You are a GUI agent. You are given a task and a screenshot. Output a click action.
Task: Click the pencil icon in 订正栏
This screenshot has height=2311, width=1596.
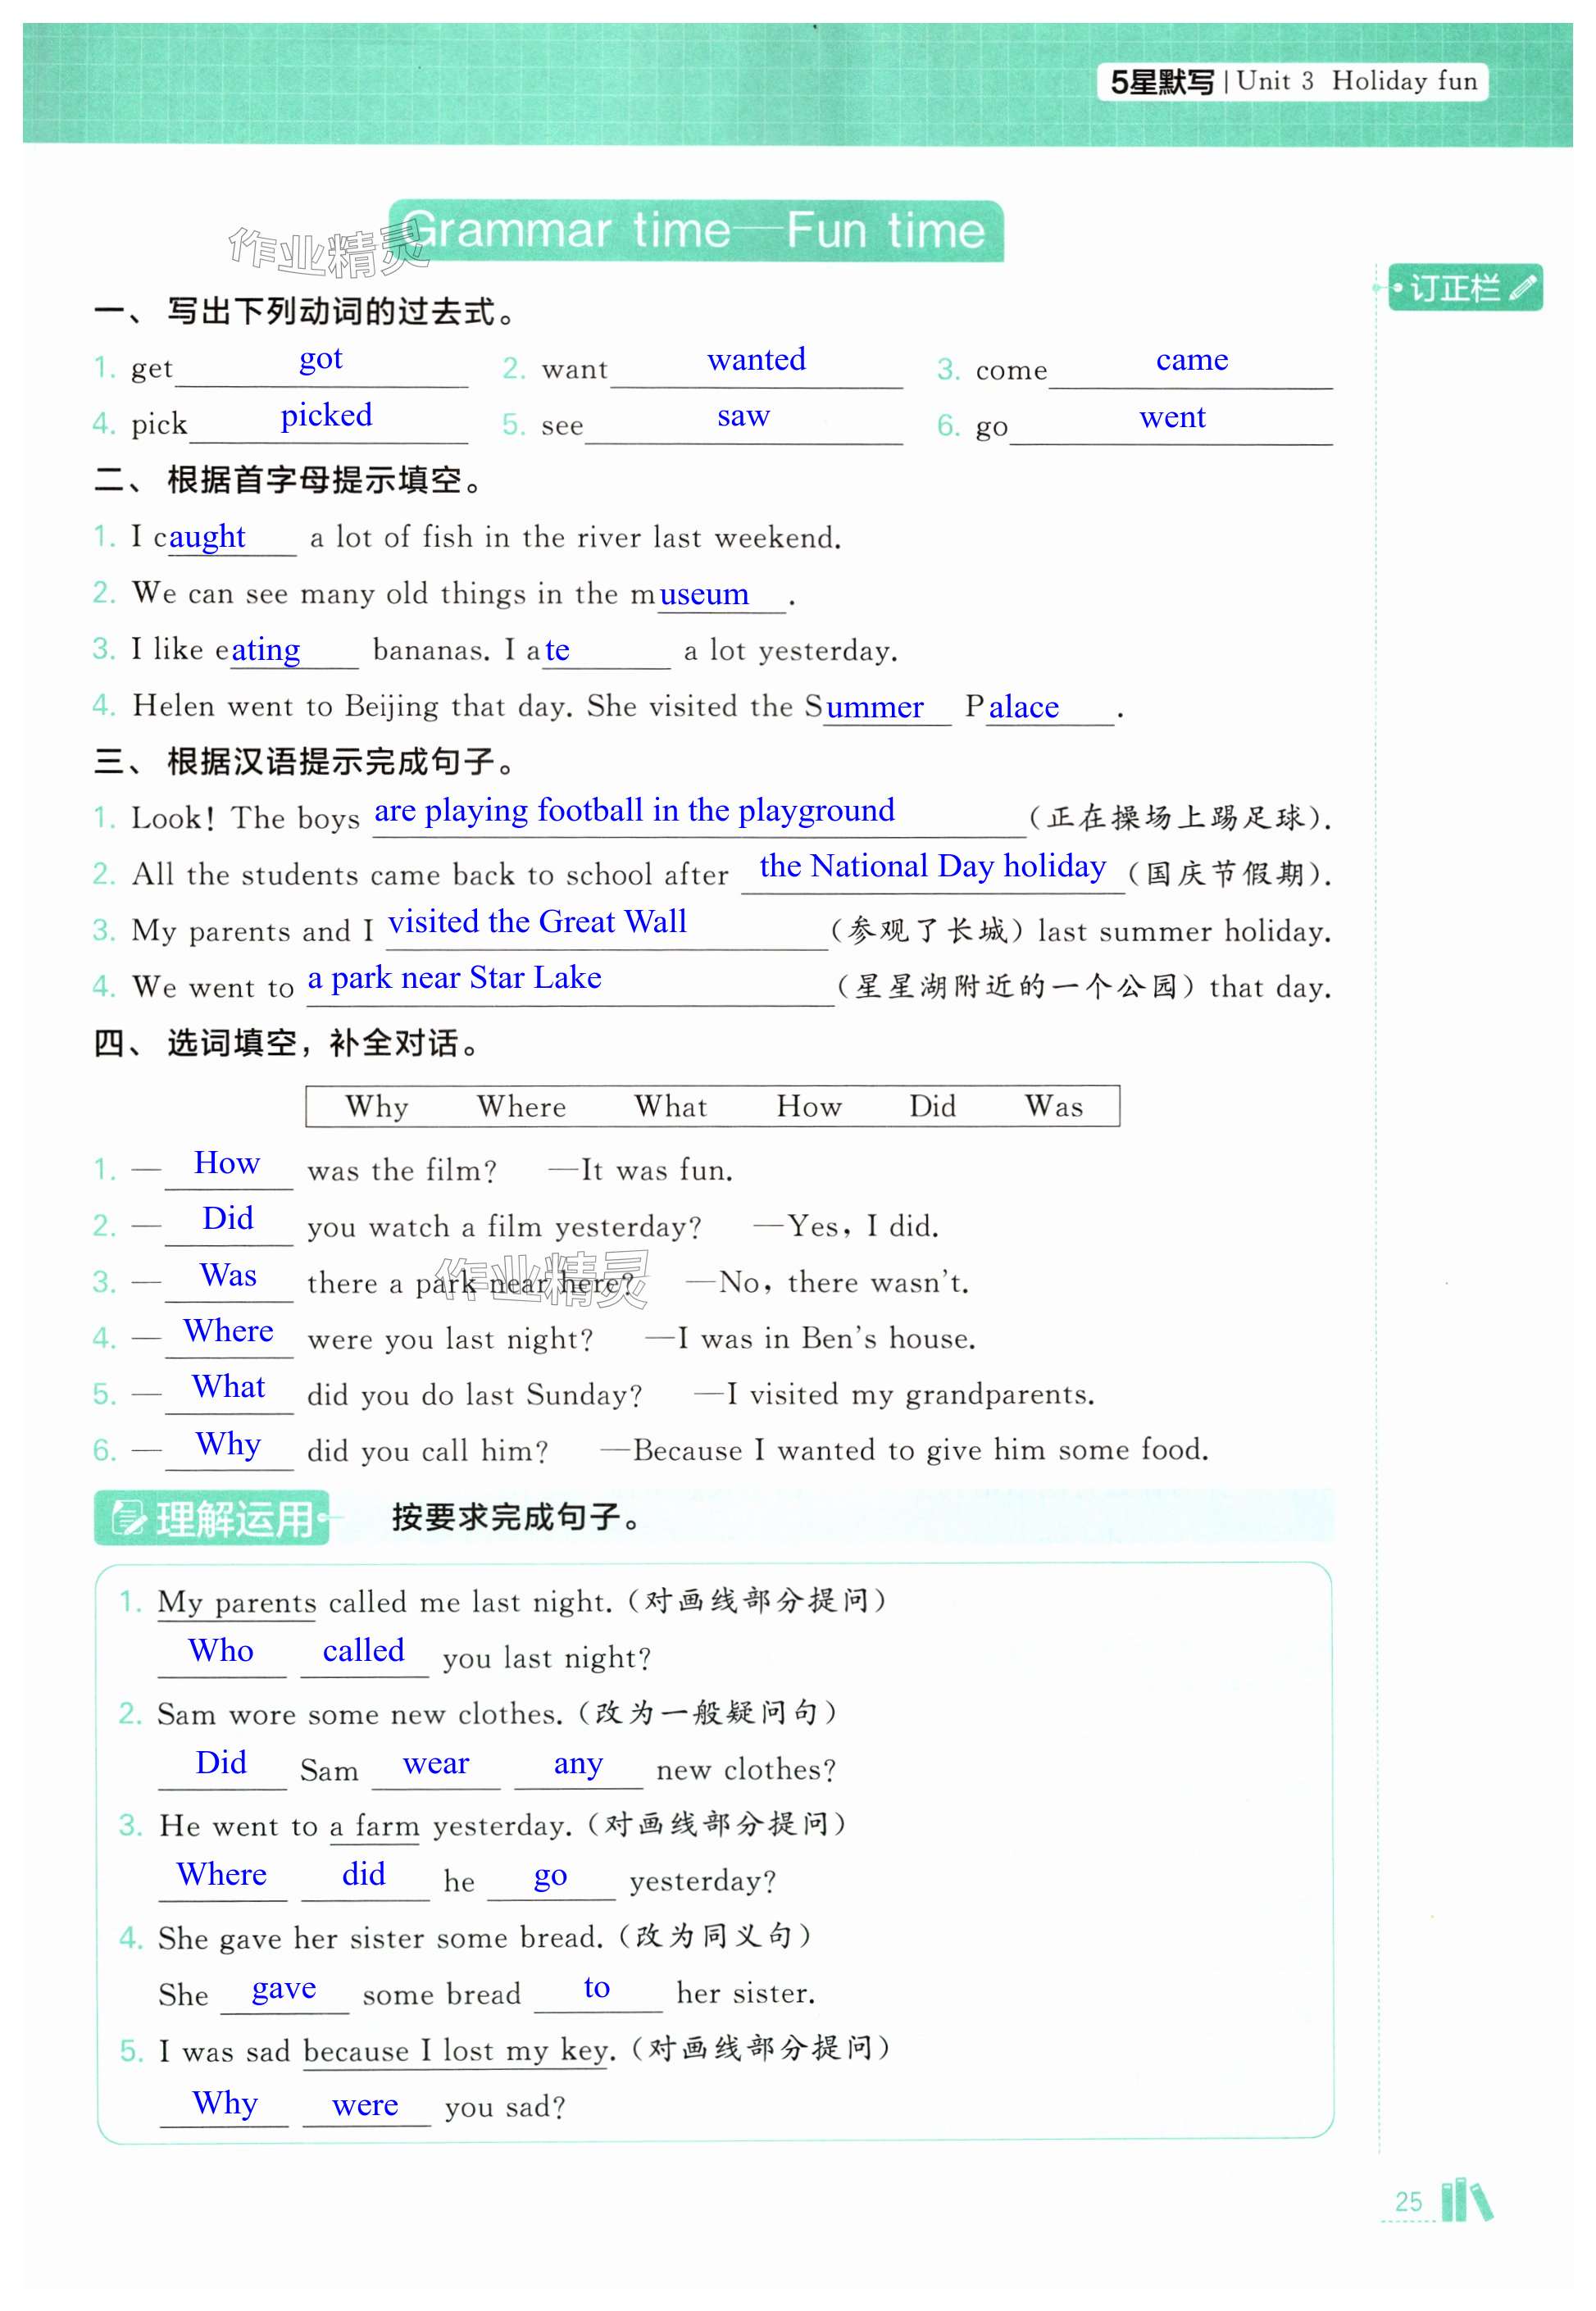(x=1522, y=288)
